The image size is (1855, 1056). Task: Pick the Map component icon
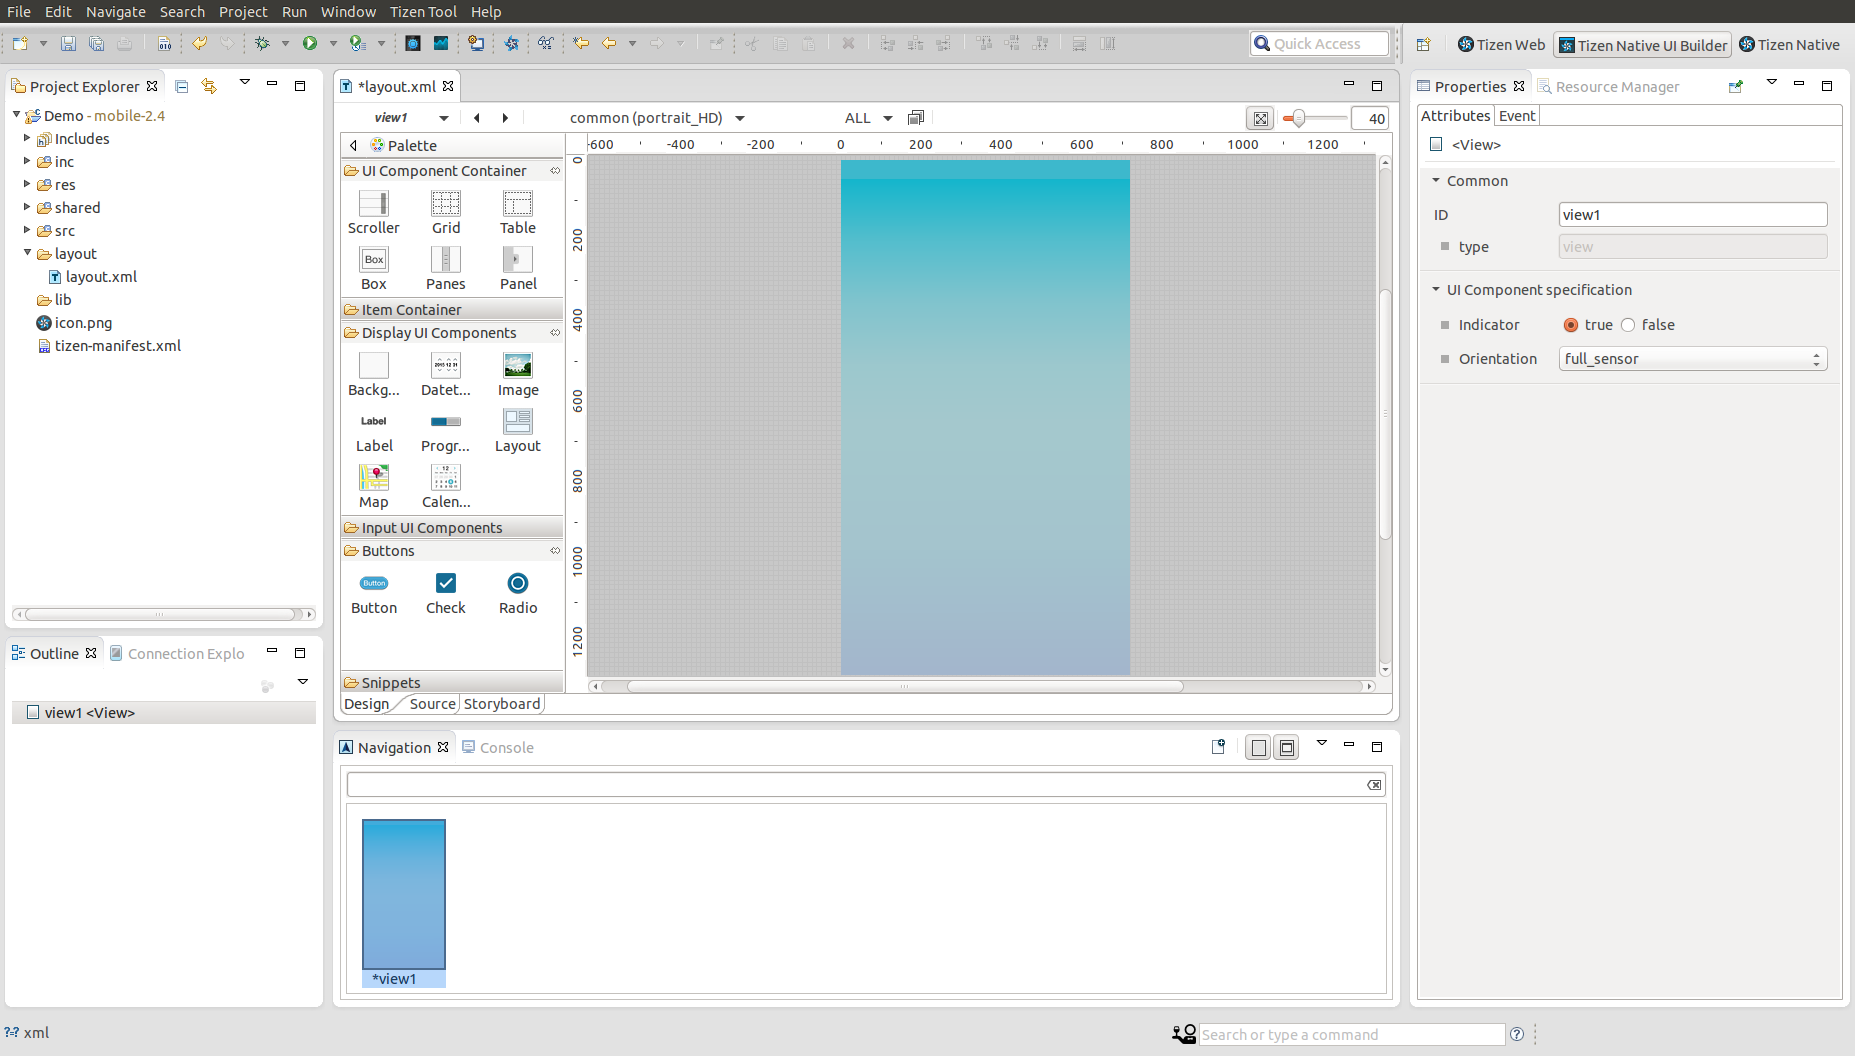coord(373,478)
